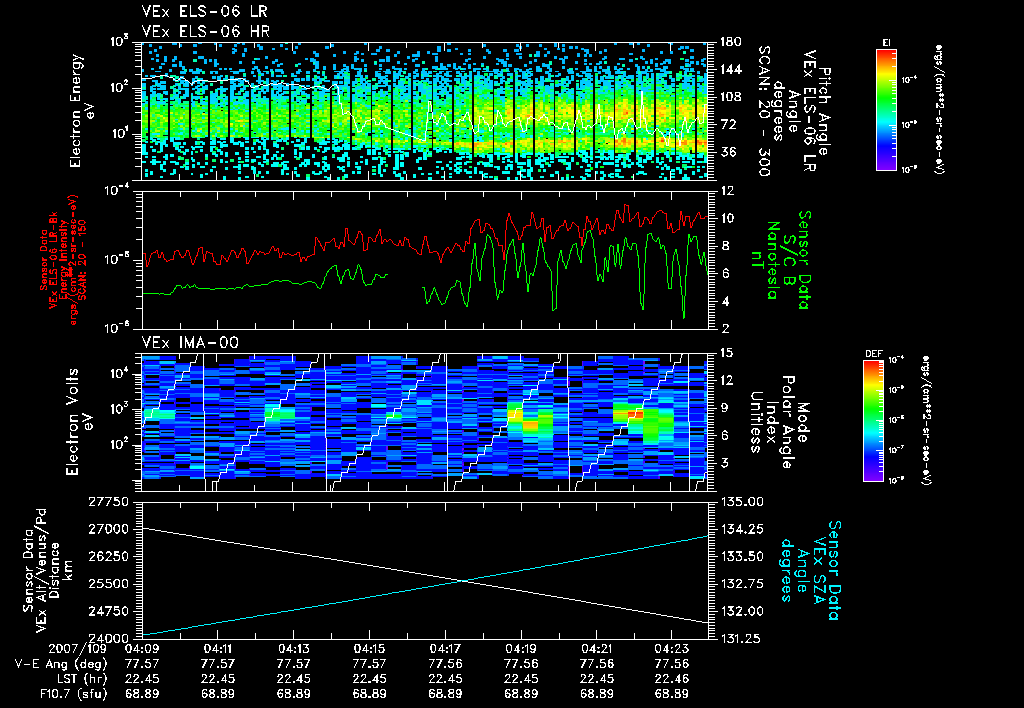Click the 'VEx Alt/Venus/Pd Distance km' axis label

[48, 570]
